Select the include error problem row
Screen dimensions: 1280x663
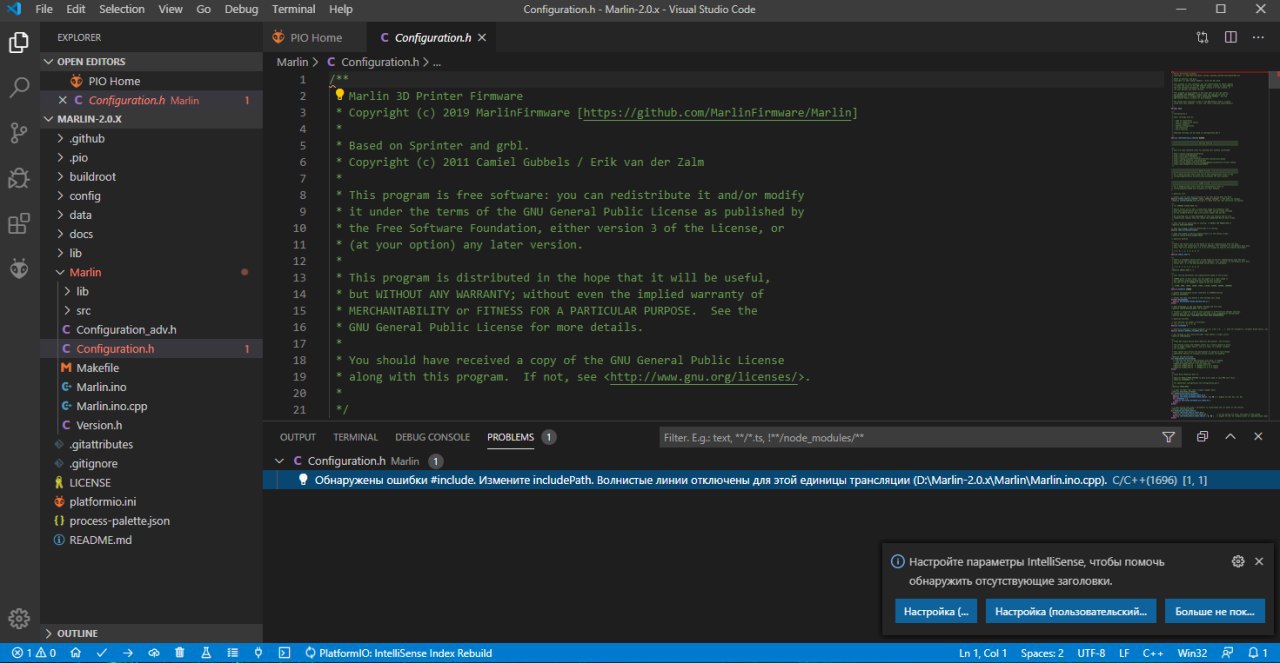[771, 480]
